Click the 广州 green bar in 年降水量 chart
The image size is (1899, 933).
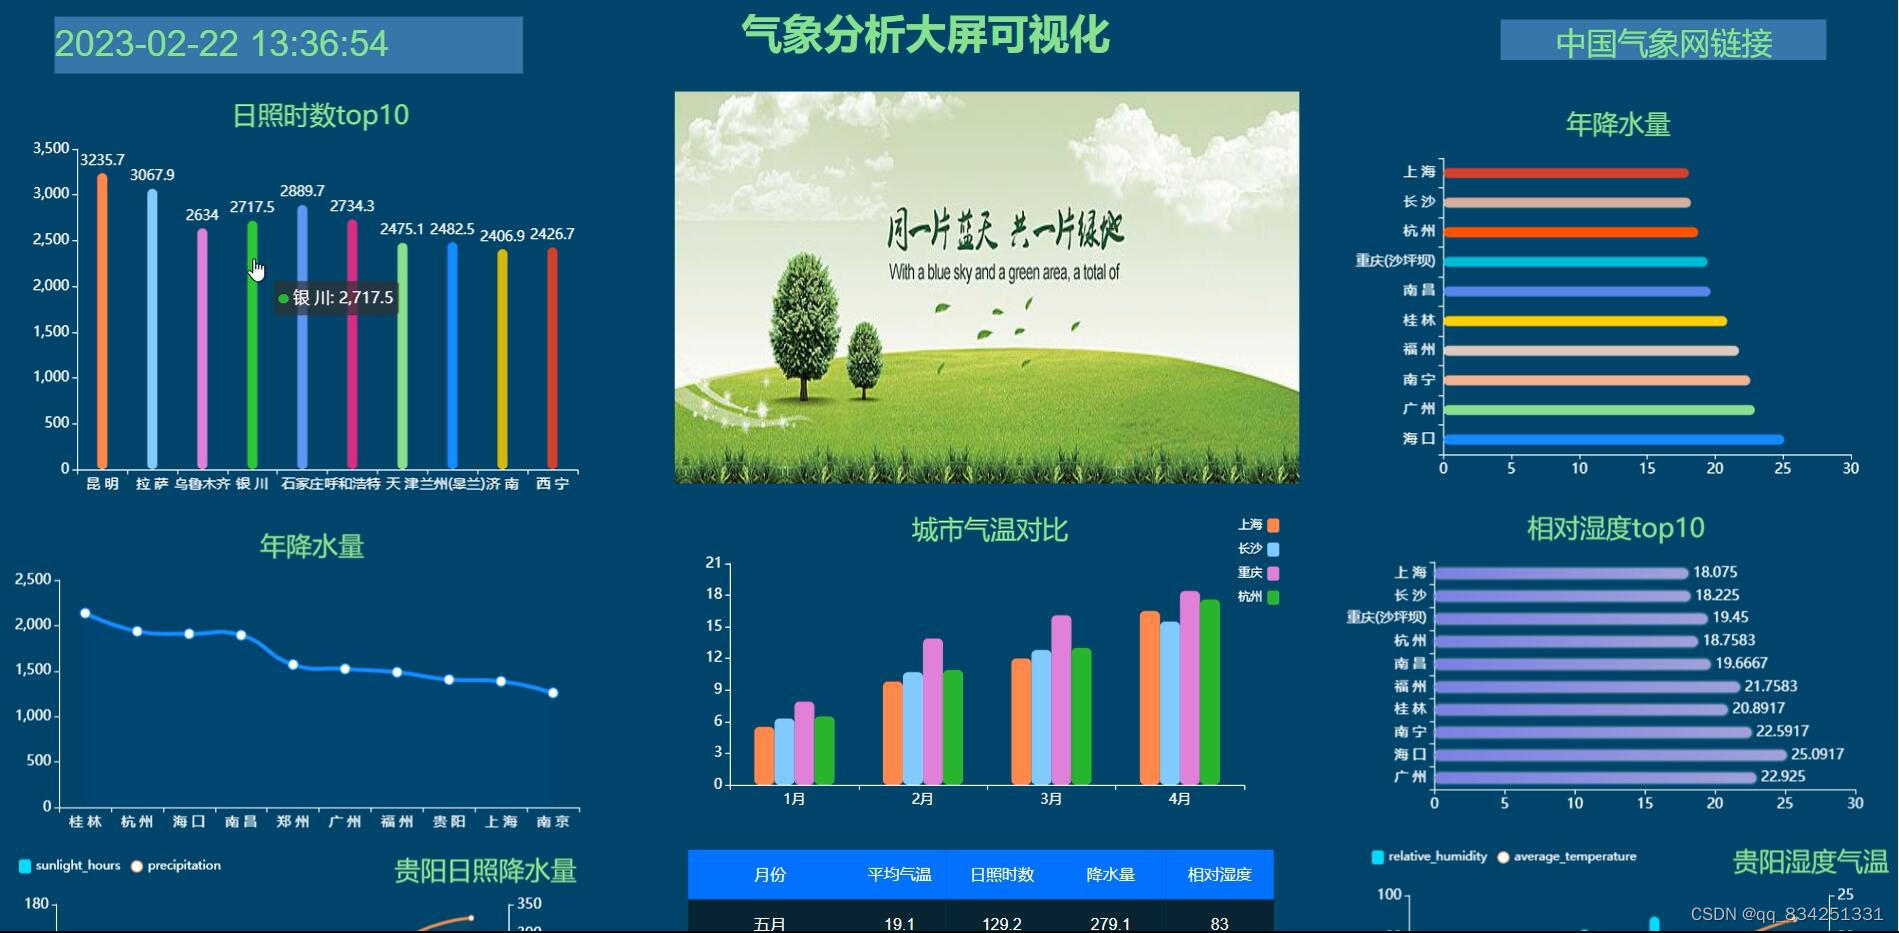click(1599, 410)
